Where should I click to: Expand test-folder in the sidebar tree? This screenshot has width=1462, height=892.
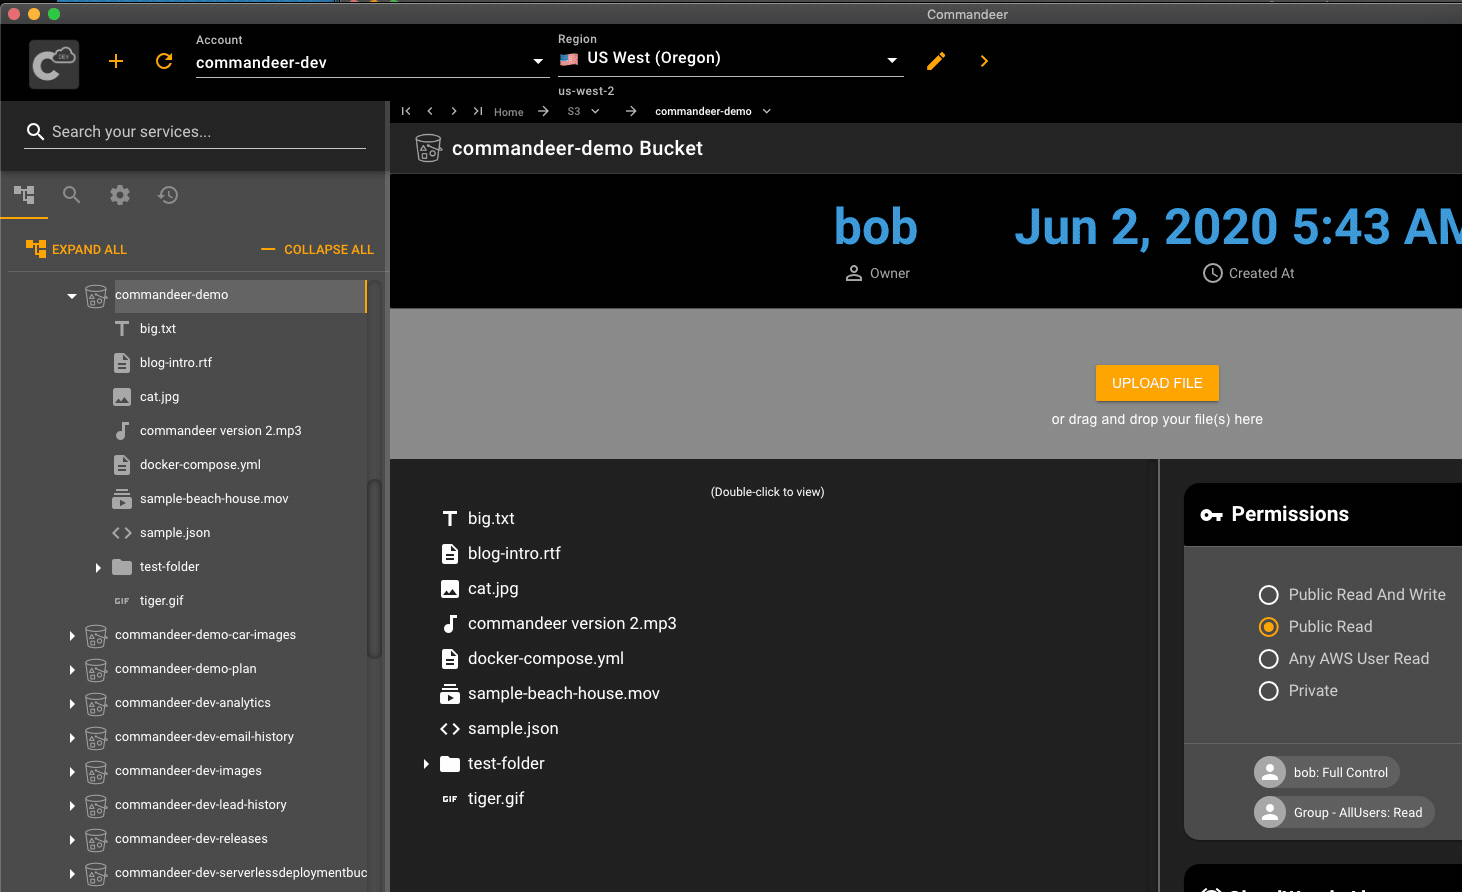[98, 568]
